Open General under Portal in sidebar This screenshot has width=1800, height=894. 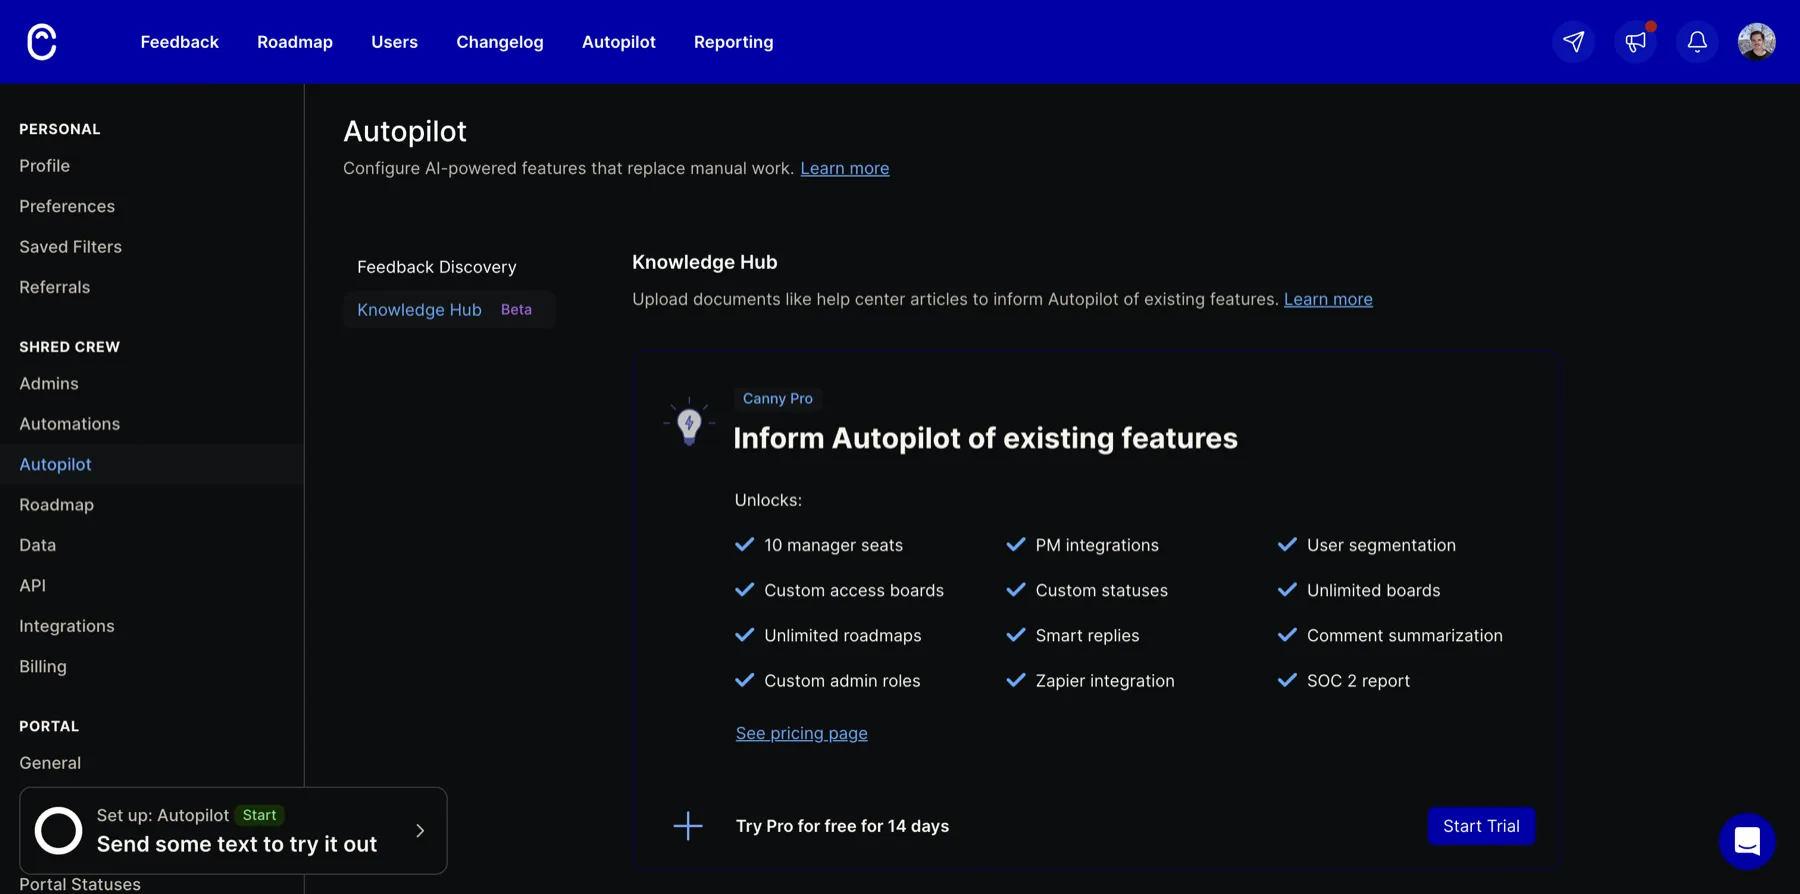pyautogui.click(x=50, y=763)
